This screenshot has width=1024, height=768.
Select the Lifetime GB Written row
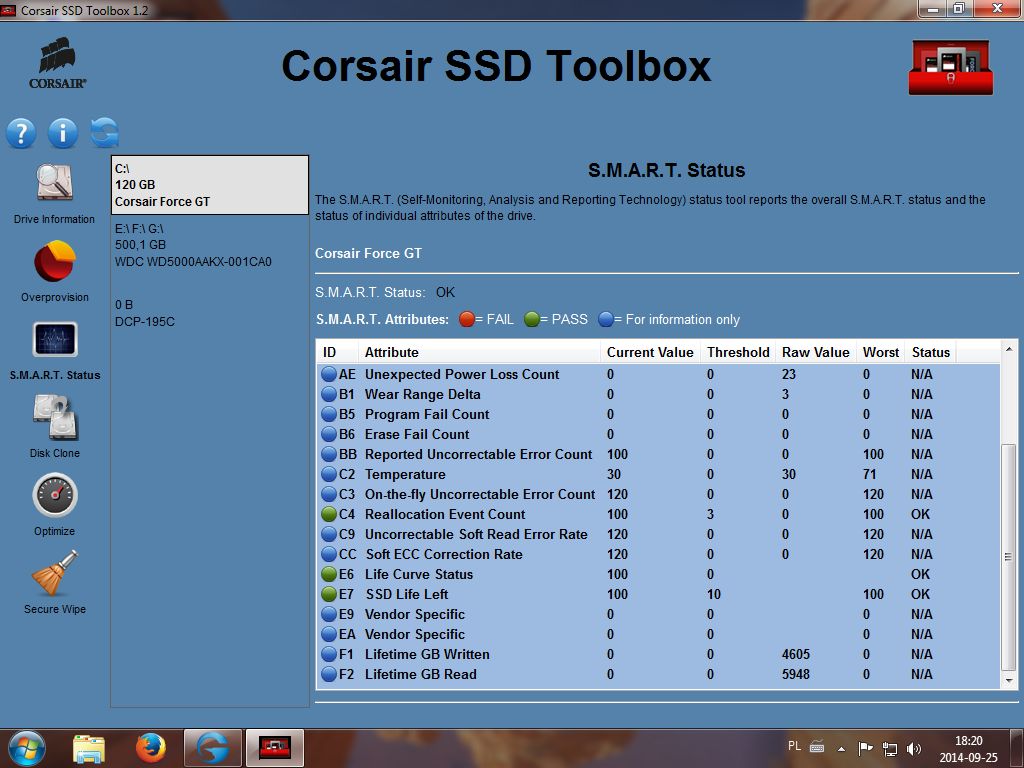pos(658,654)
